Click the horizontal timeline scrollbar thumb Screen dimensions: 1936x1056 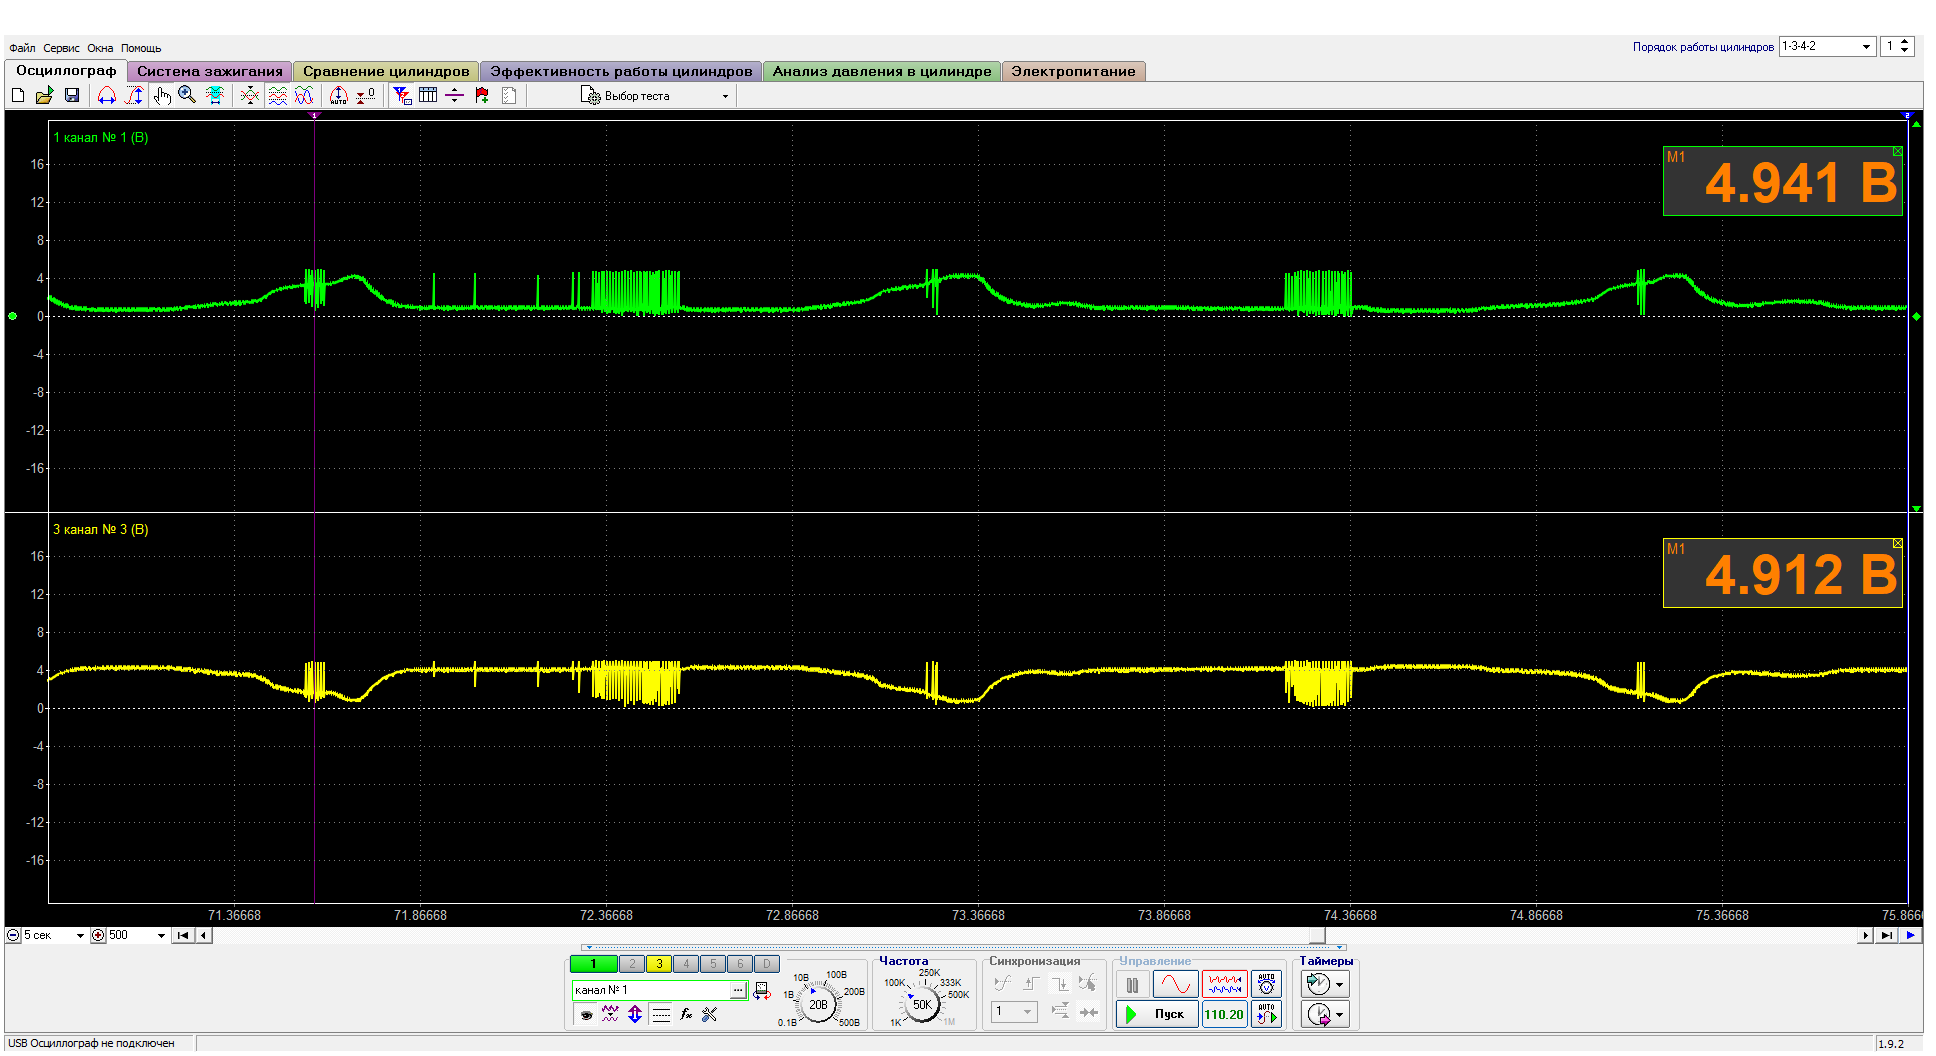[1318, 935]
